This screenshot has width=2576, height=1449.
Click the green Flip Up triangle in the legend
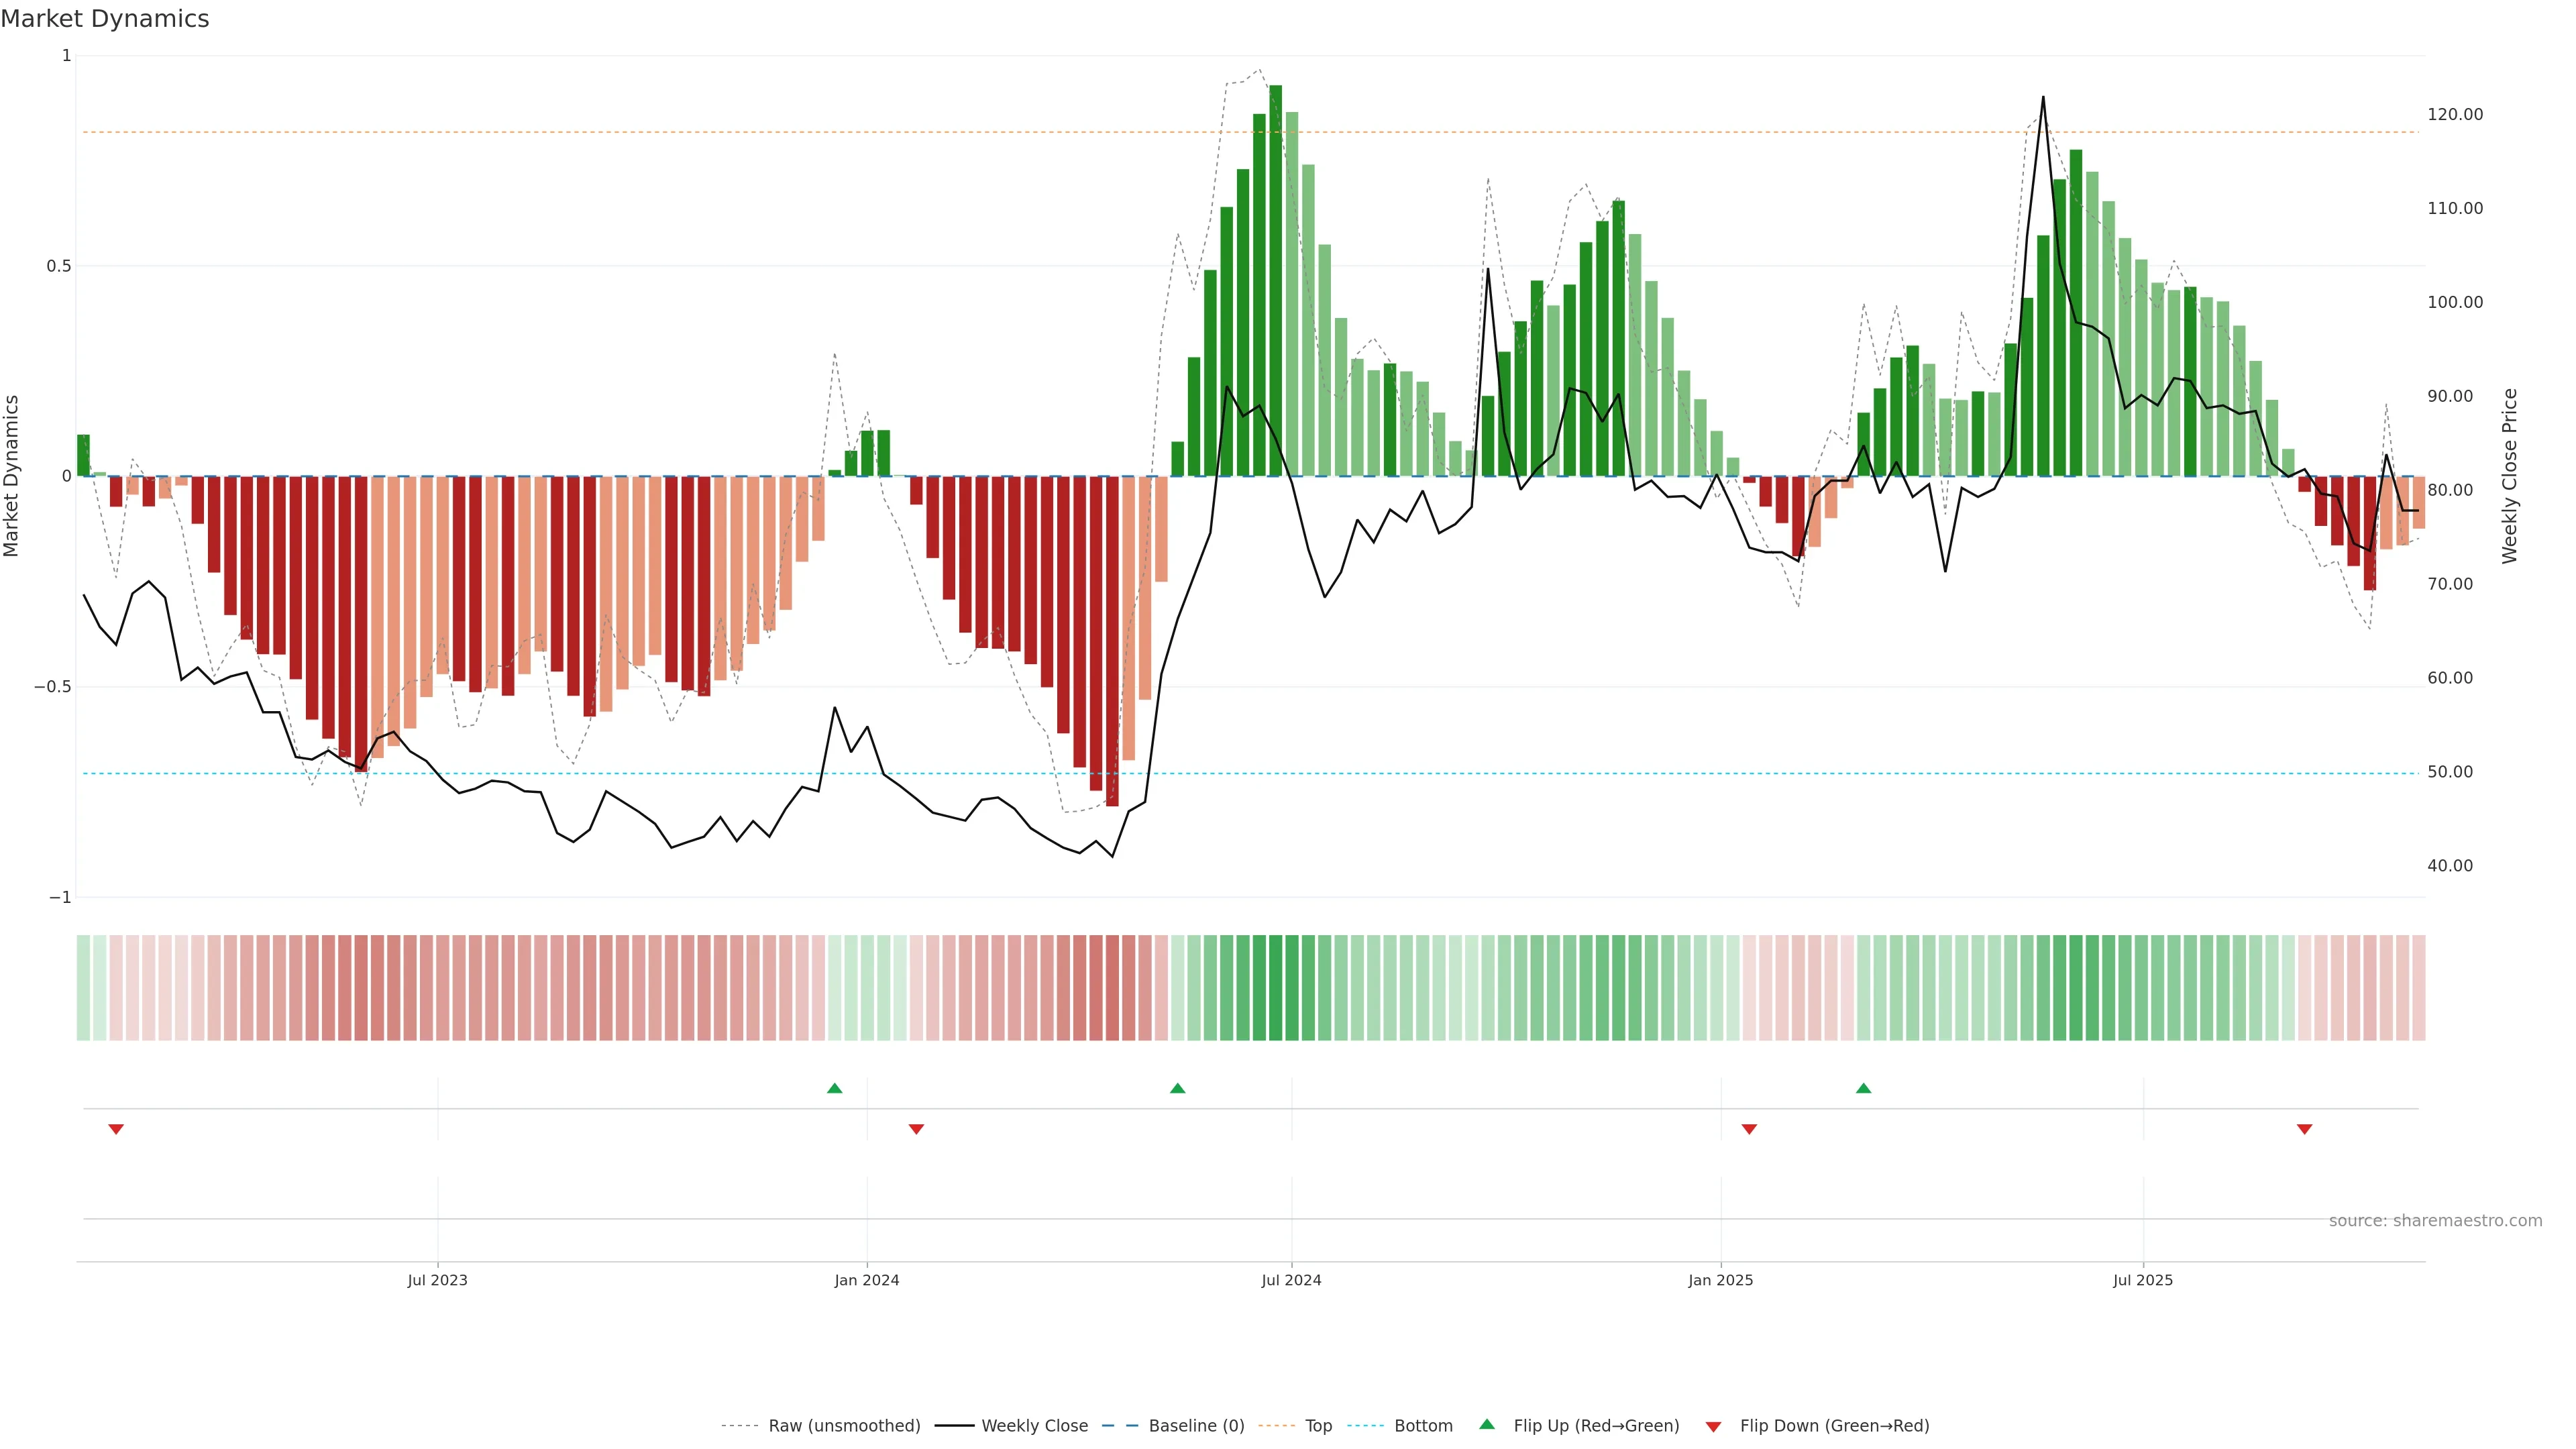[1487, 1424]
